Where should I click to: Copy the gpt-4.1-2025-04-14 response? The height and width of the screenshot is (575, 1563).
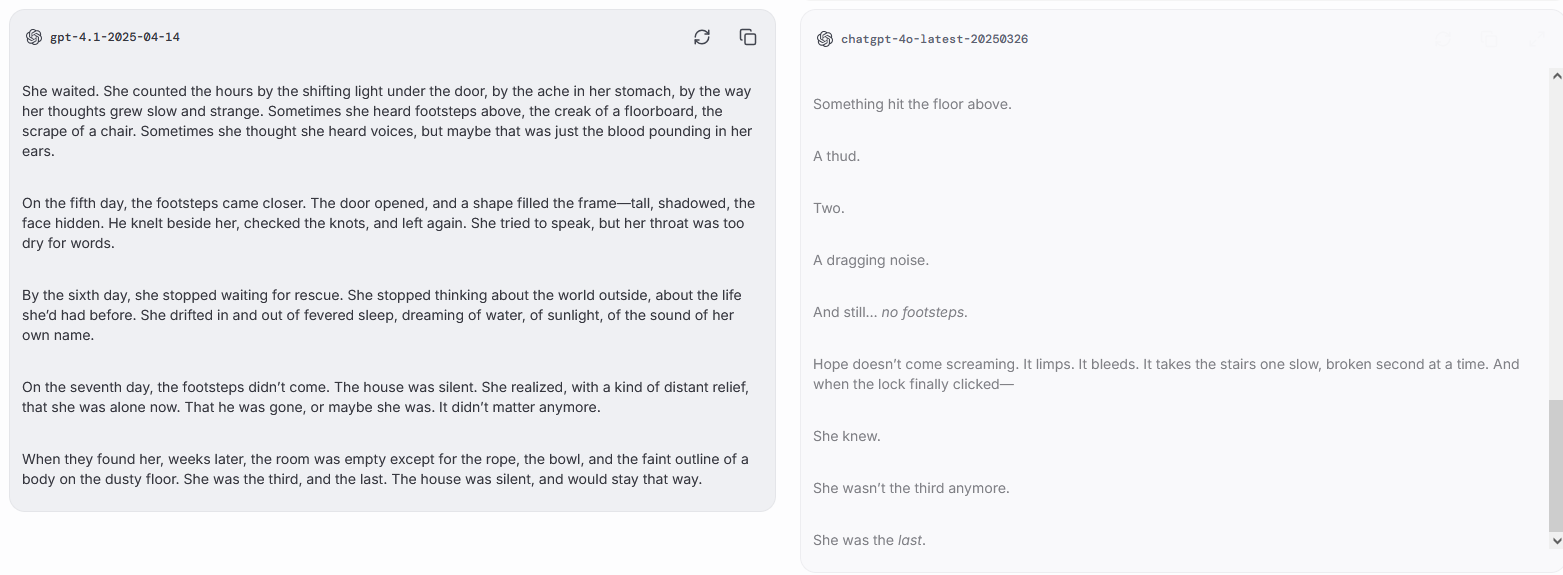[x=748, y=37]
